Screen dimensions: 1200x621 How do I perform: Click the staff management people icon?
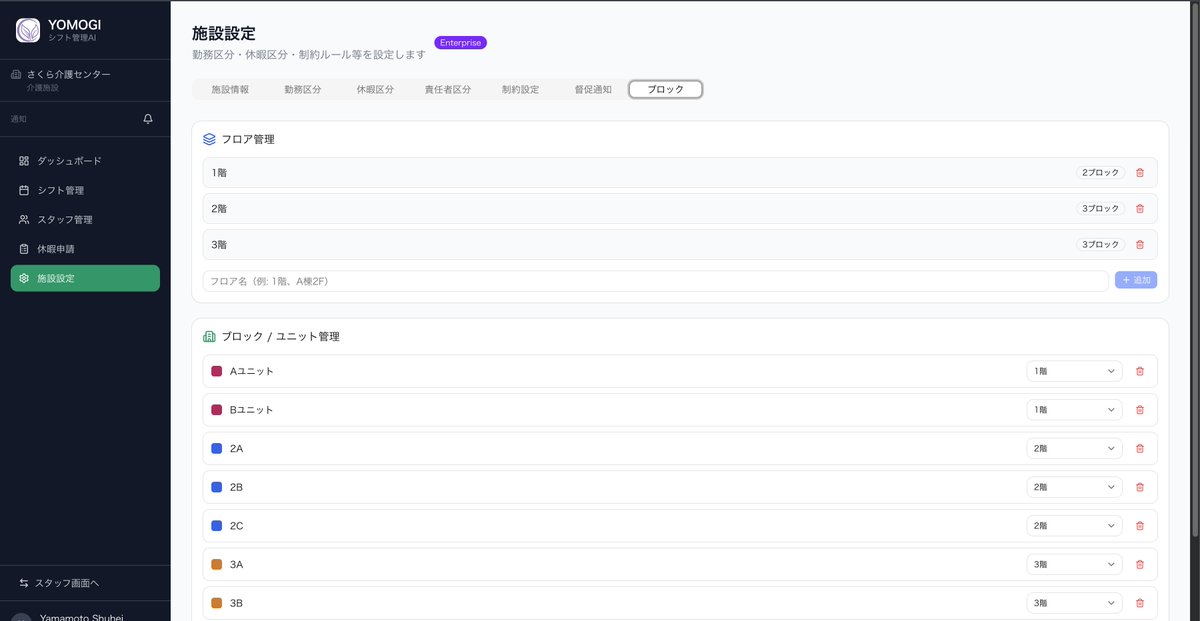coord(24,219)
